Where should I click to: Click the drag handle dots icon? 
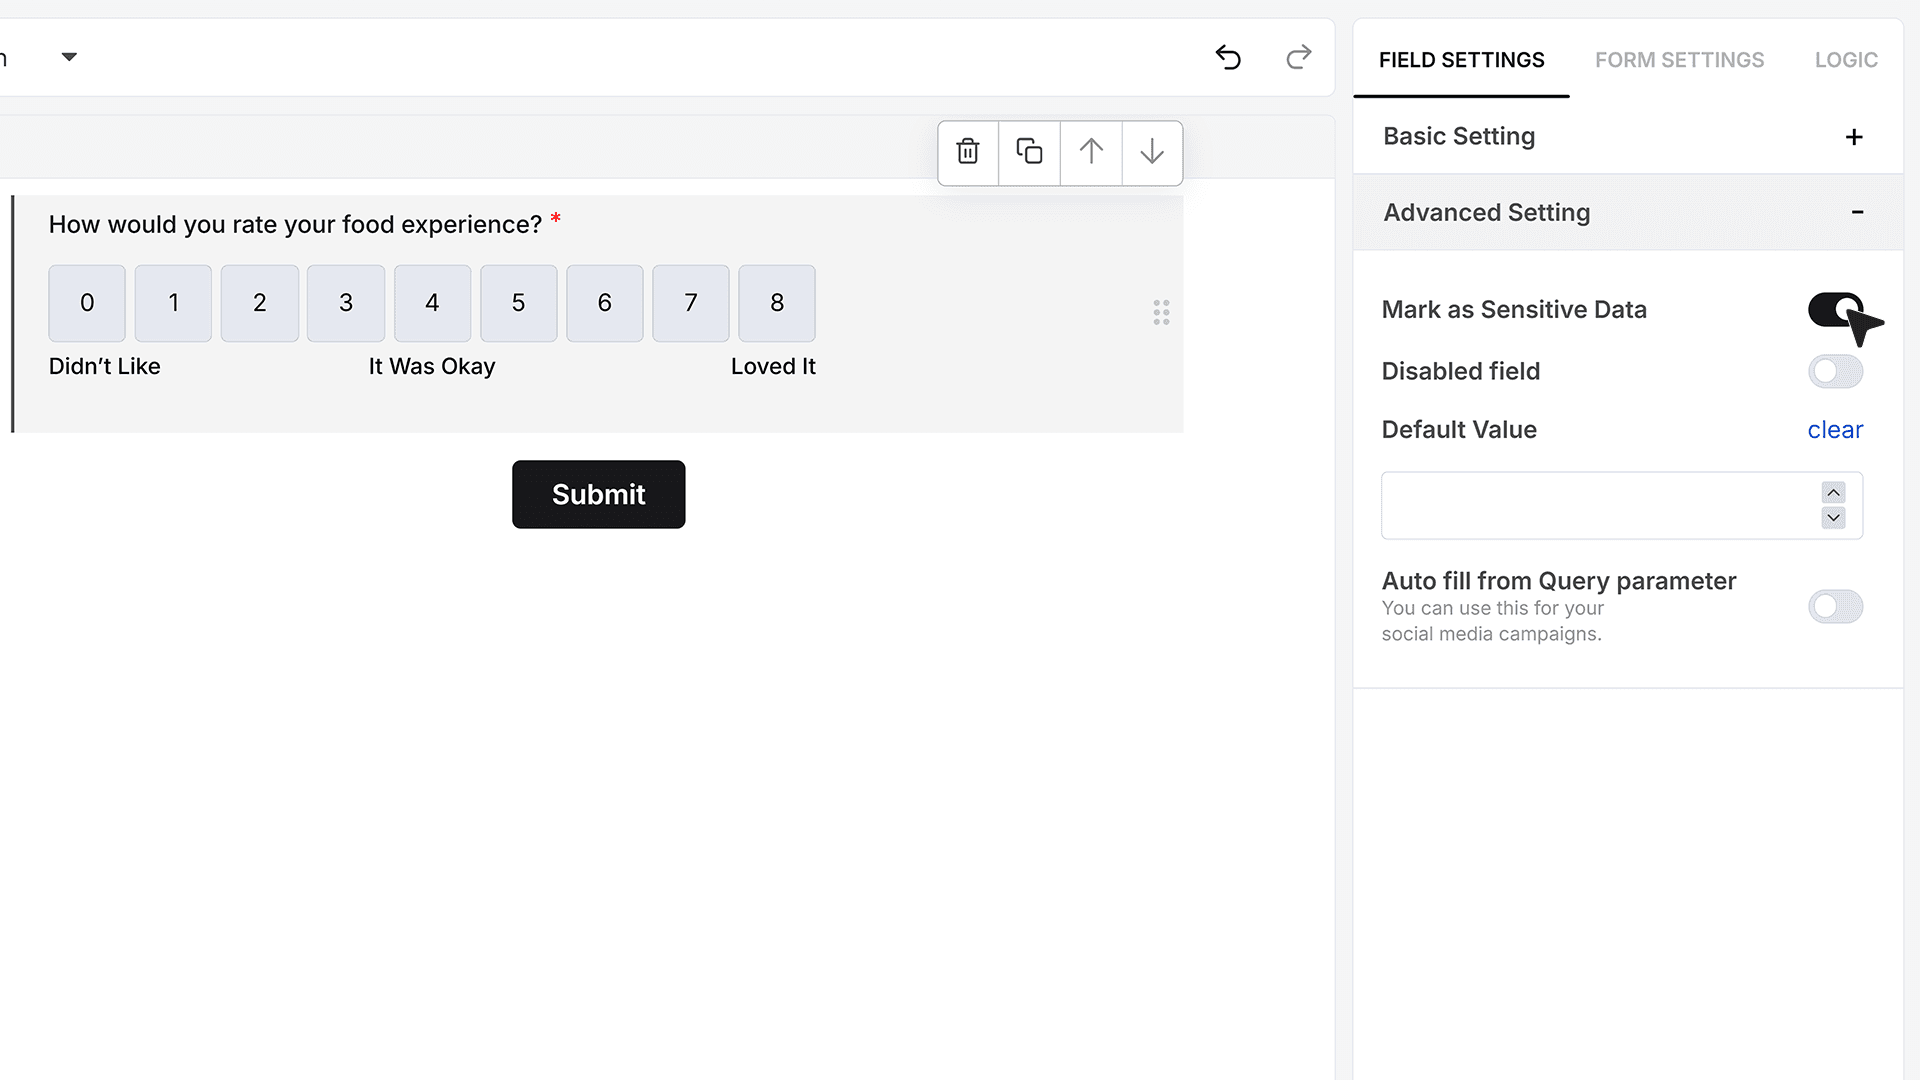(x=1161, y=312)
